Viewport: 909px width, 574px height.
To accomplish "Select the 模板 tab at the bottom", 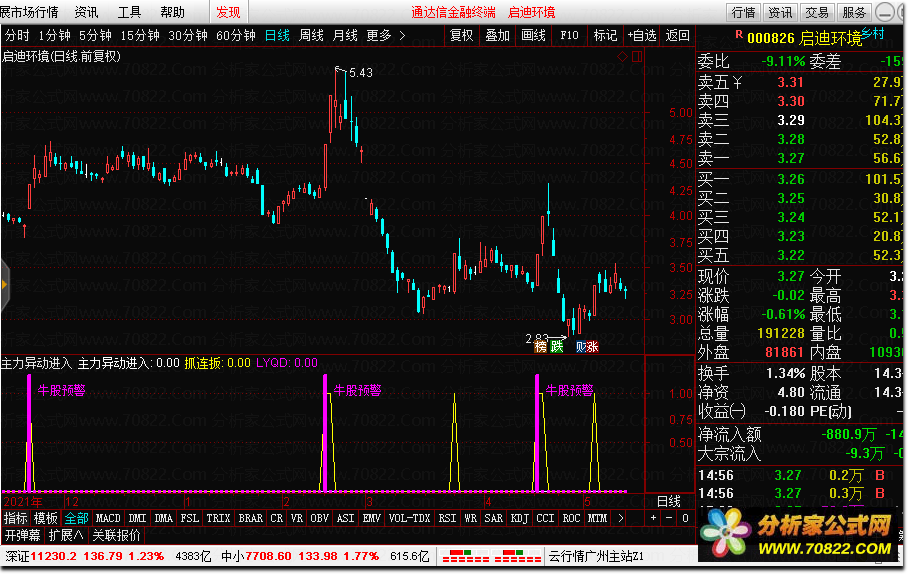I will [46, 518].
